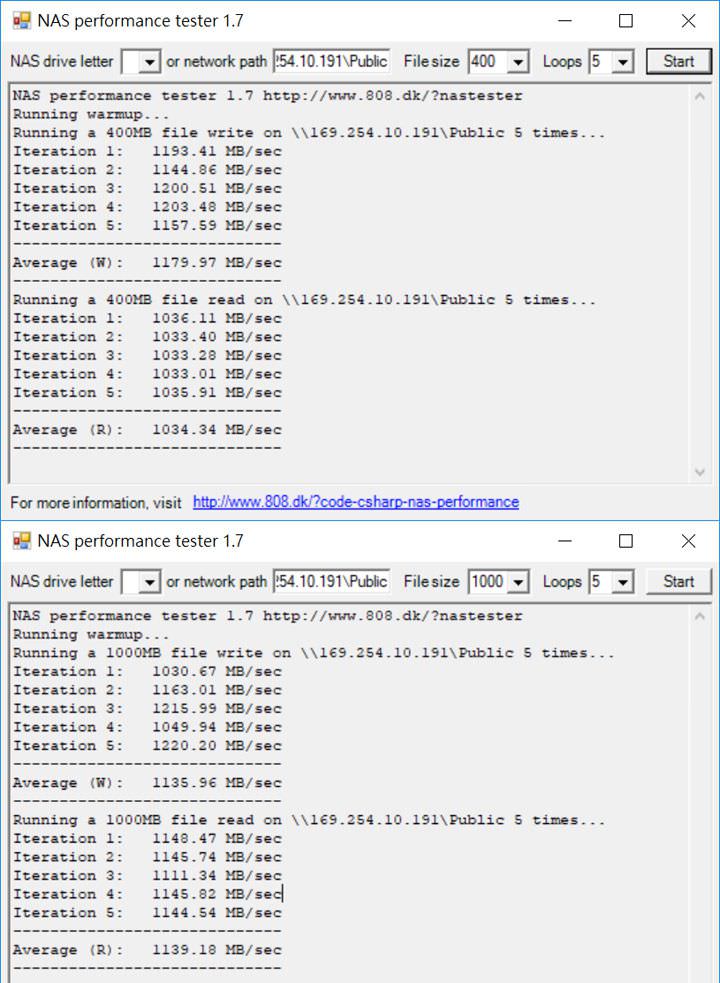The height and width of the screenshot is (983, 720).
Task: Click iteration line 1157.59 MB/sec
Action: pos(147,226)
